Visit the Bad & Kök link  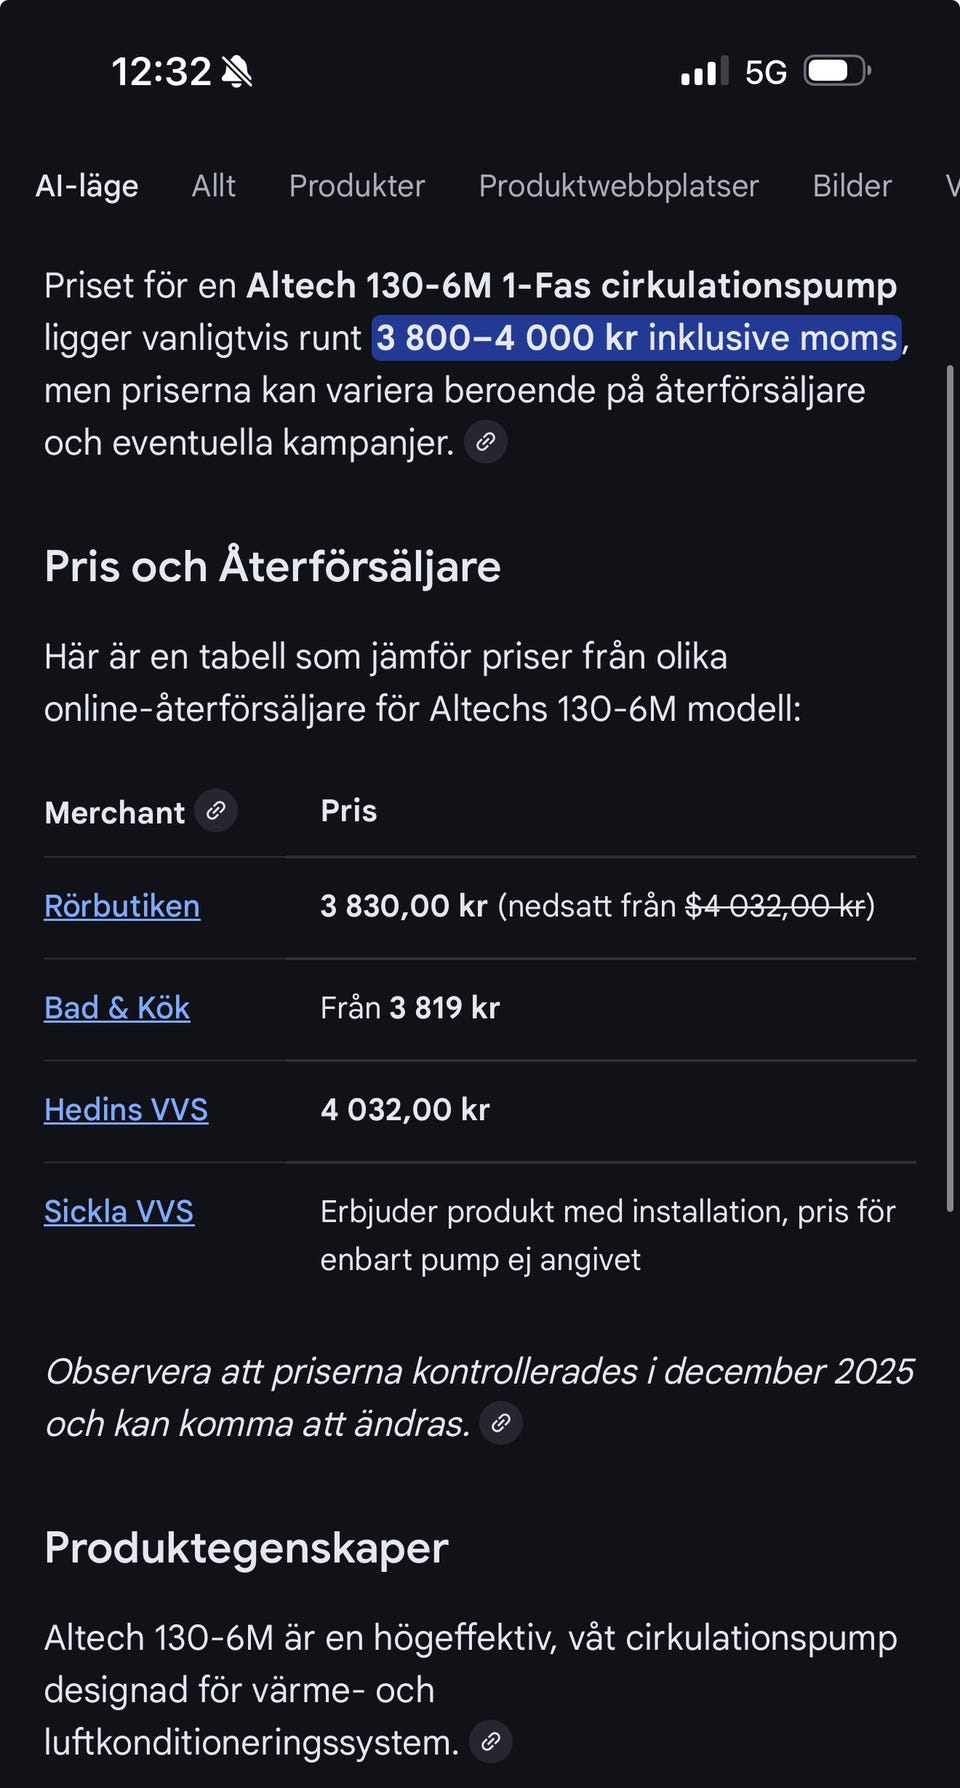(x=117, y=1008)
